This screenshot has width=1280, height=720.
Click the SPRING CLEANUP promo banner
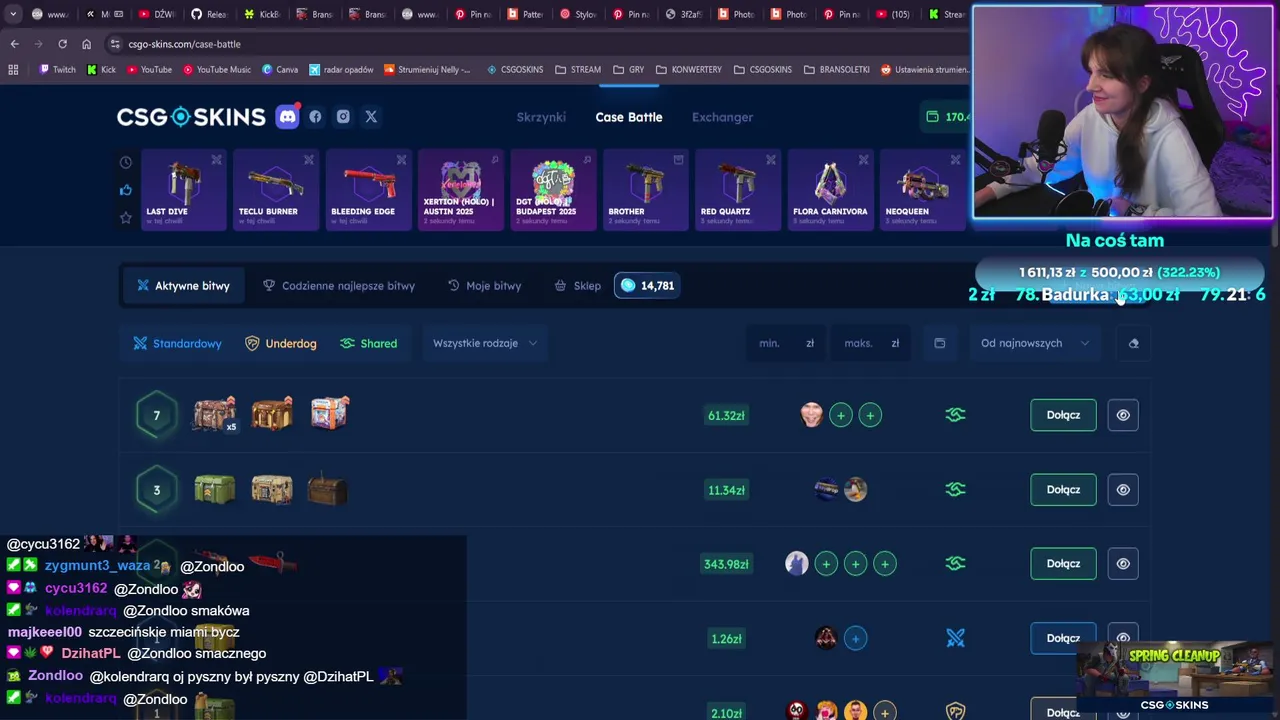(1175, 676)
